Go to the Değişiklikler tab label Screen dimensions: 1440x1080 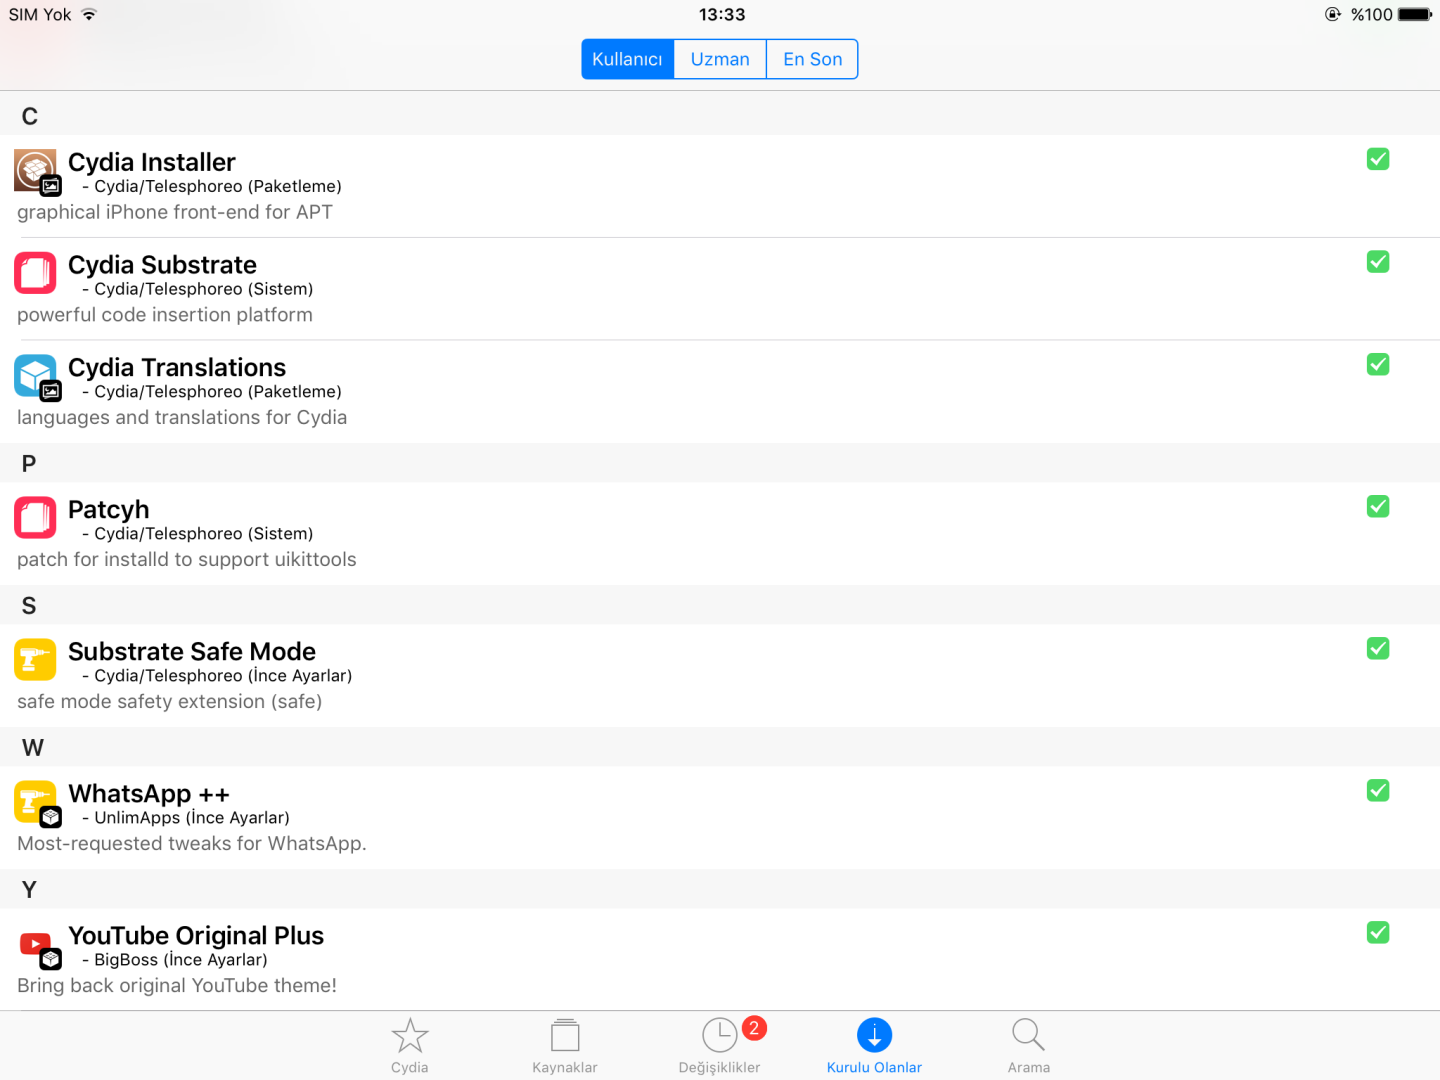tap(720, 1067)
